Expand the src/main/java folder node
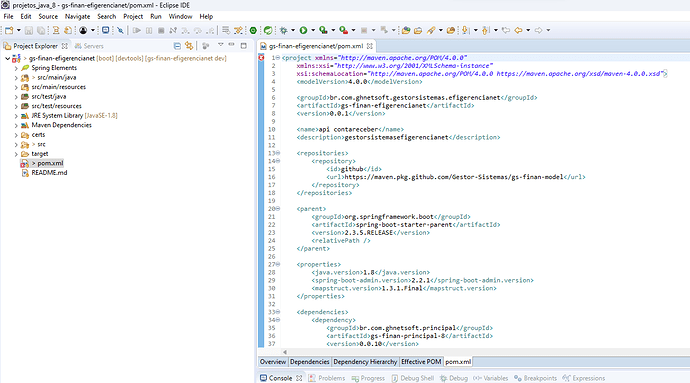Image resolution: width=690 pixels, height=383 pixels. pyautogui.click(x=16, y=78)
